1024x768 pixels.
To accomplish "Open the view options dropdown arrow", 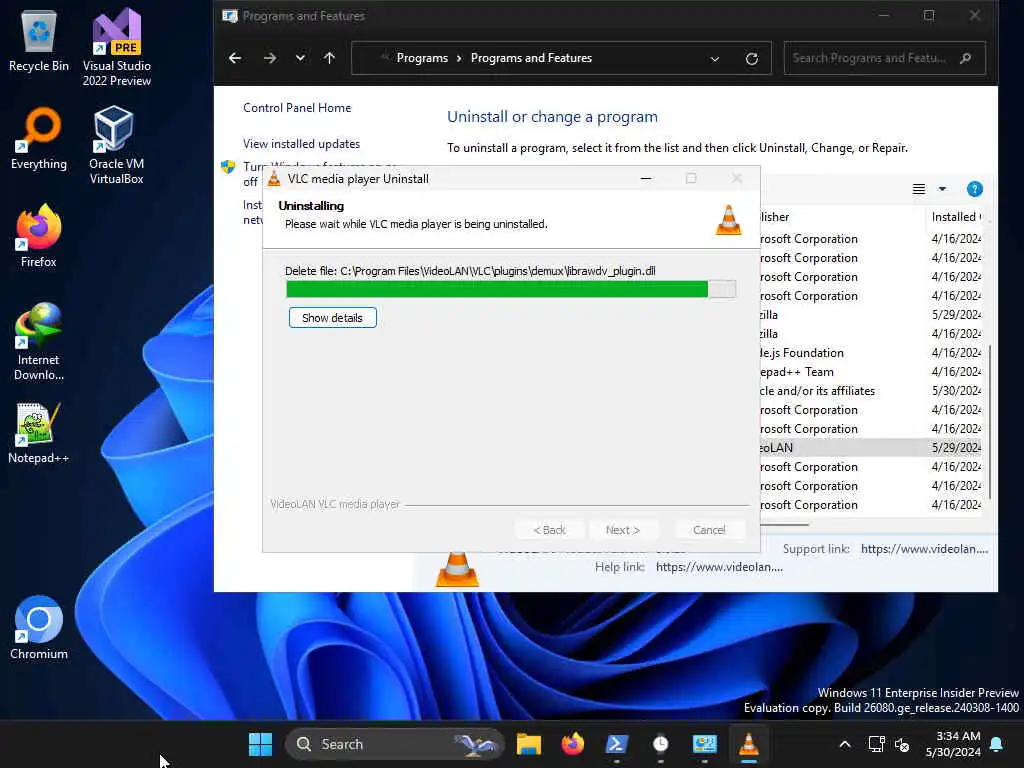I will (x=942, y=189).
